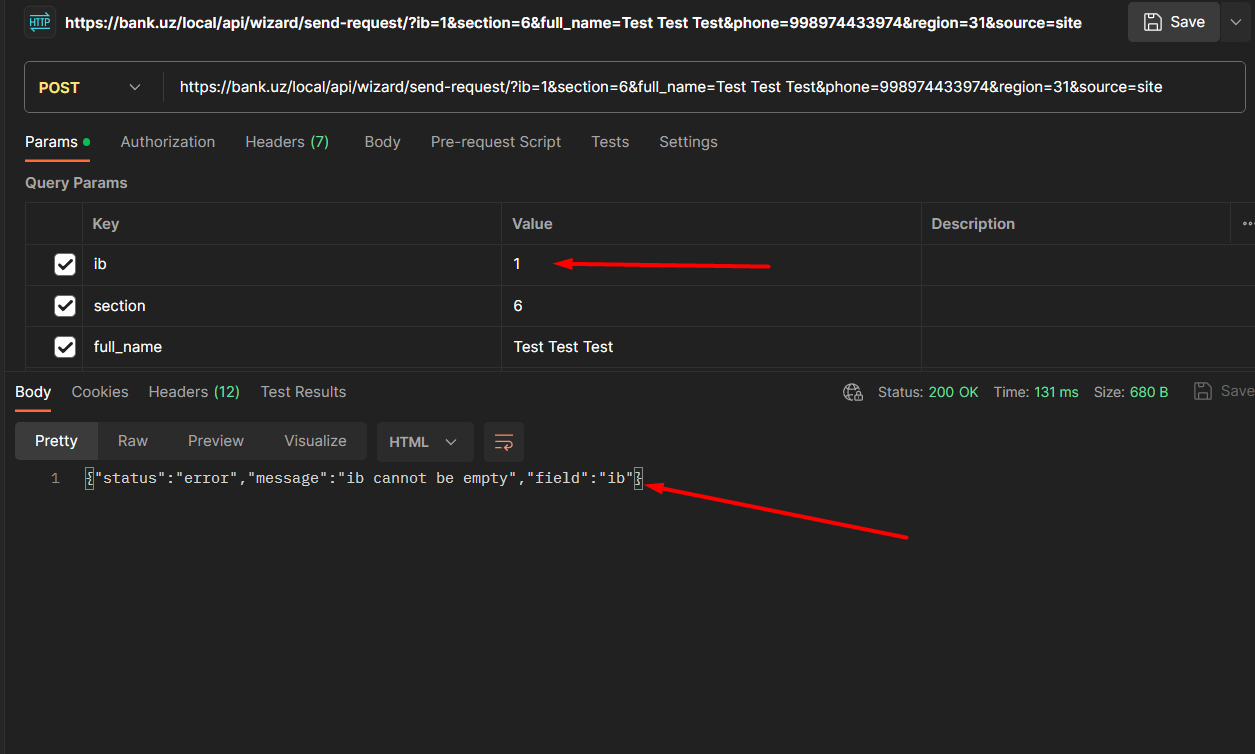
Task: Select the Raw view mode
Action: point(133,441)
